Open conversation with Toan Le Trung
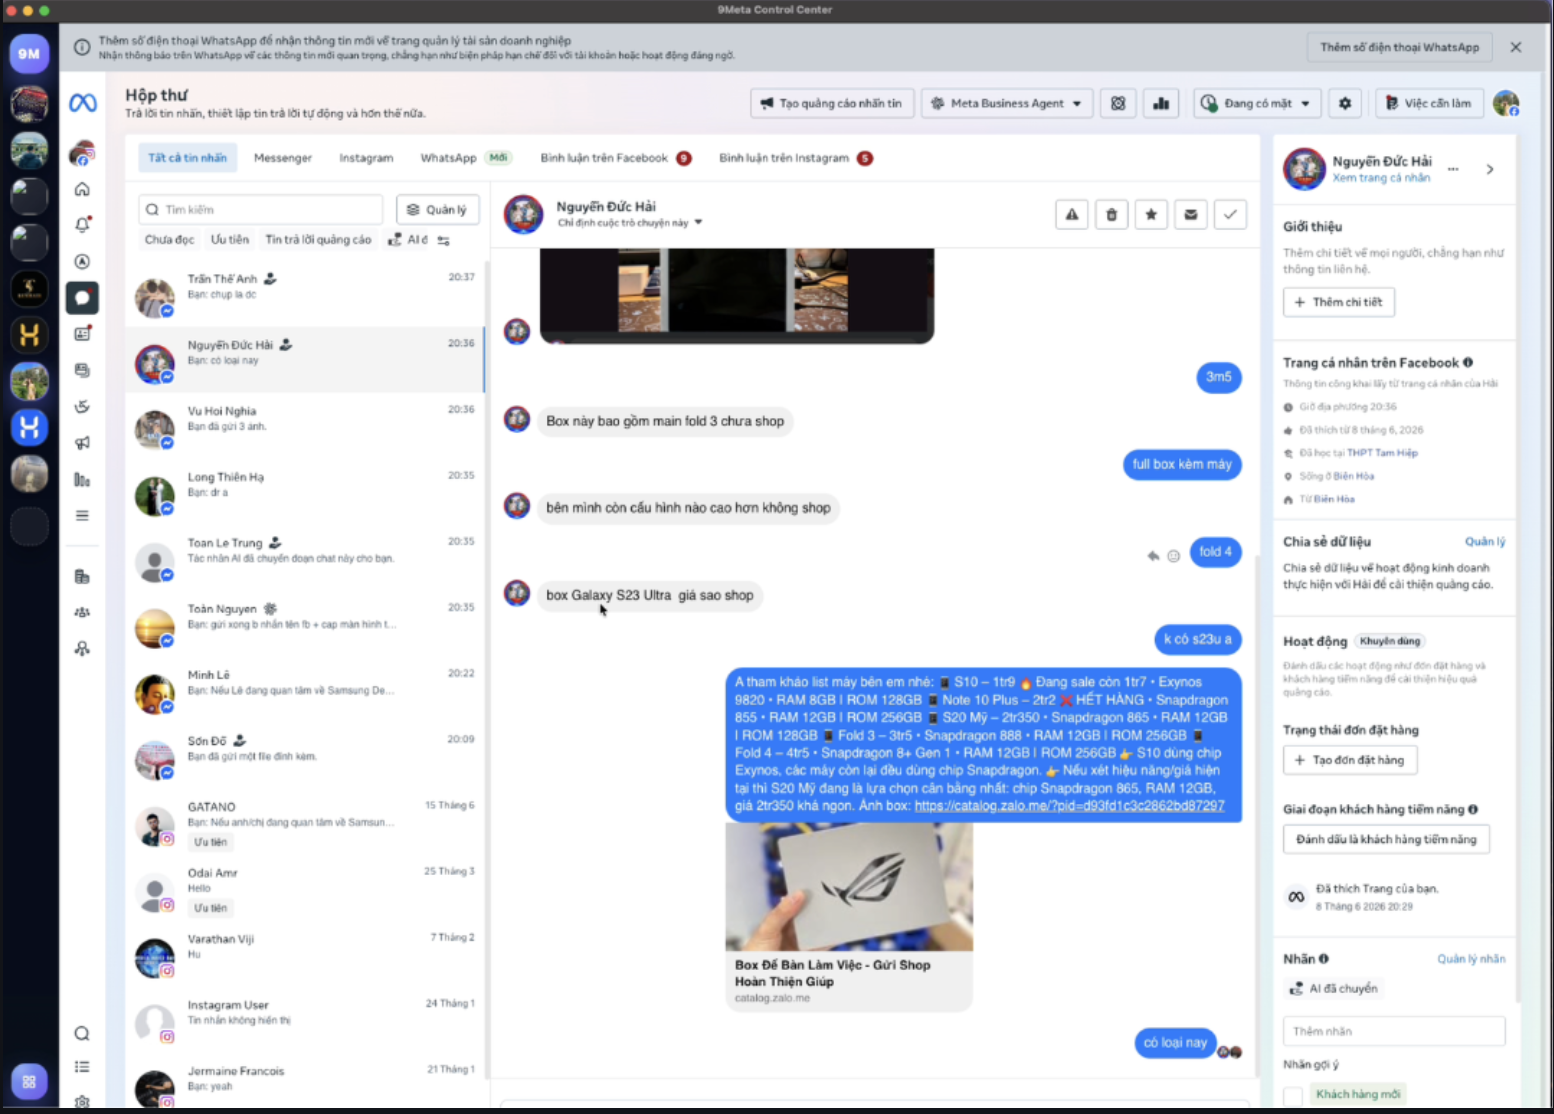The image size is (1554, 1114). pyautogui.click(x=305, y=558)
